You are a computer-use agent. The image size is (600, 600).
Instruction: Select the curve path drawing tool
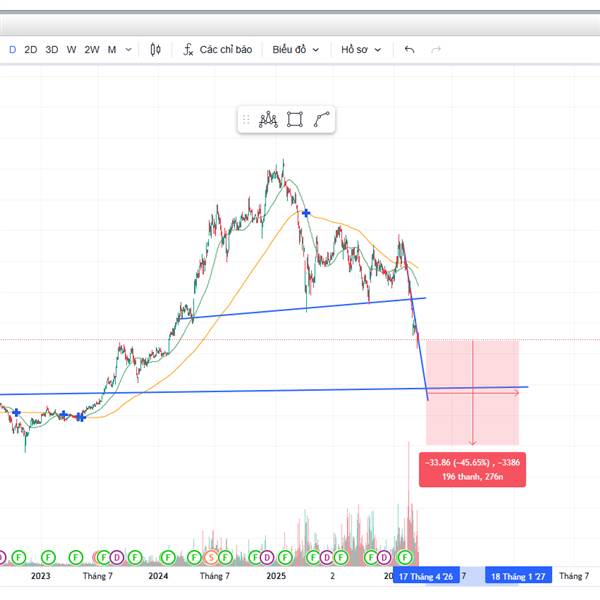click(x=321, y=120)
